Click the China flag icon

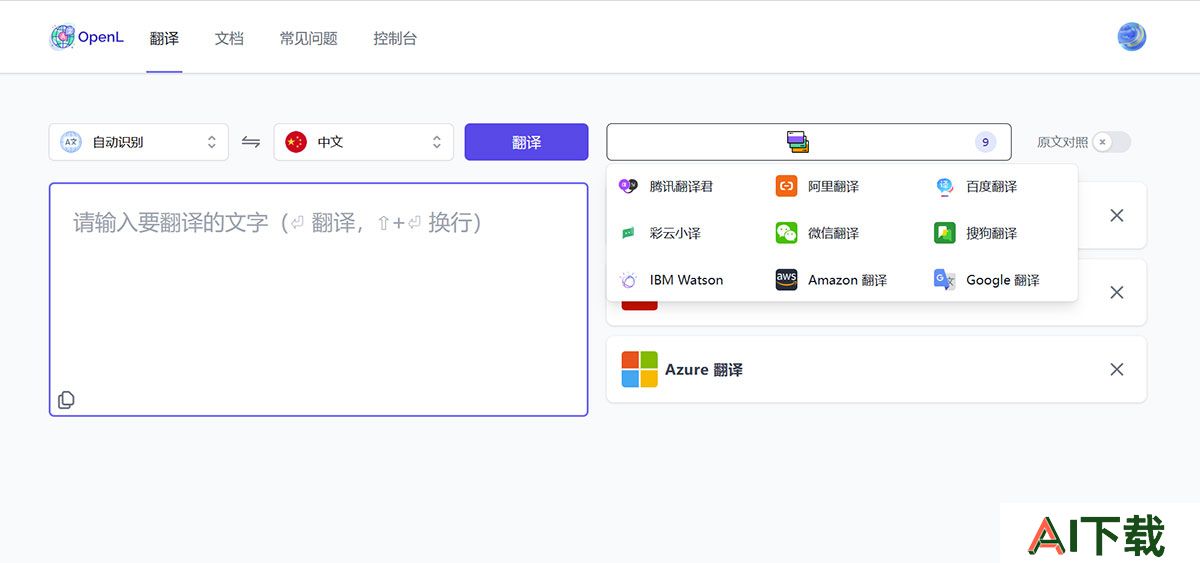pyautogui.click(x=296, y=142)
